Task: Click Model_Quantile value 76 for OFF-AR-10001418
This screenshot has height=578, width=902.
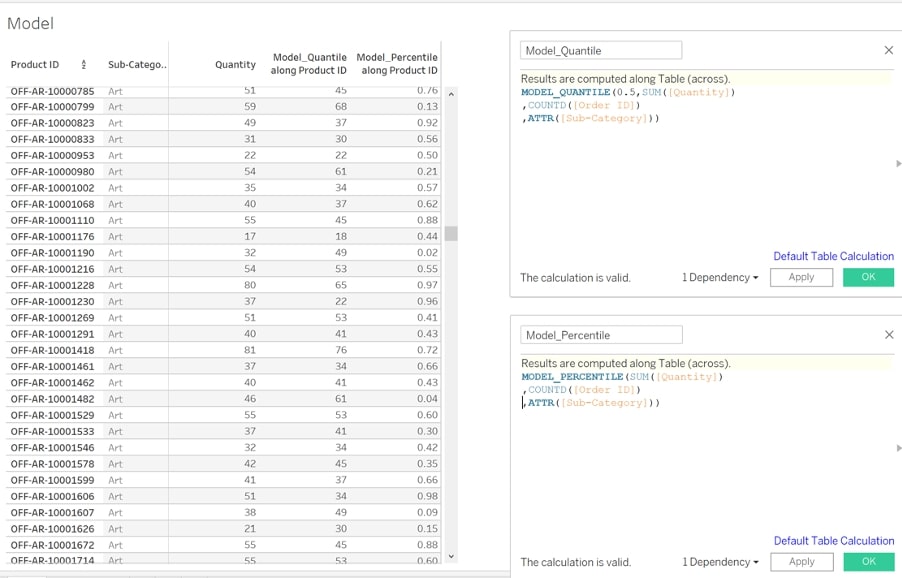Action: [341, 350]
